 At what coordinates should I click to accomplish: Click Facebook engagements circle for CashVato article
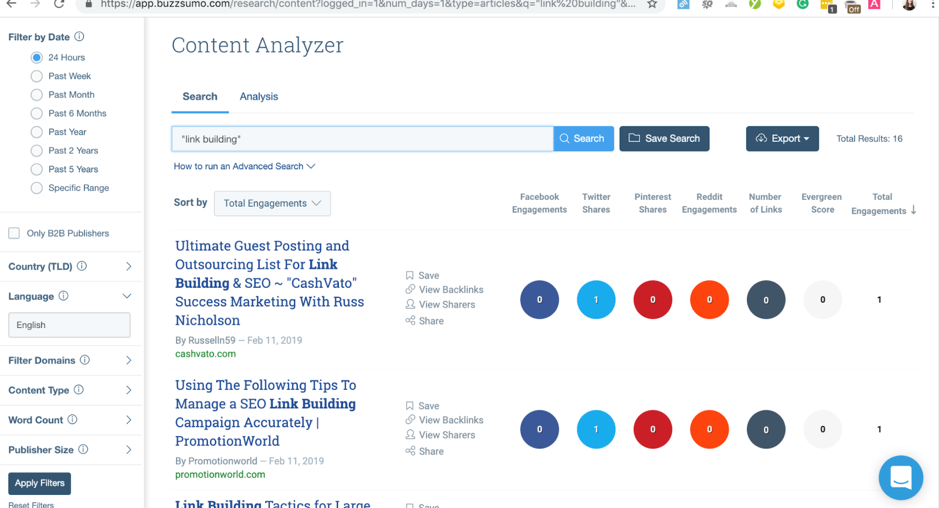pyautogui.click(x=540, y=300)
